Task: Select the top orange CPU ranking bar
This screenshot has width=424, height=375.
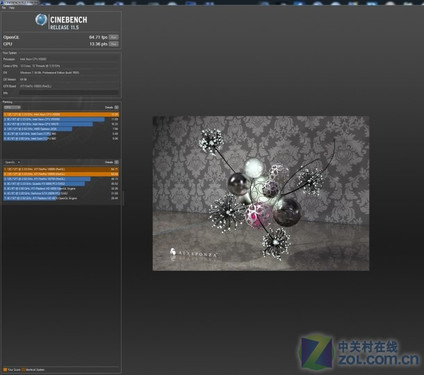Action: 61,115
